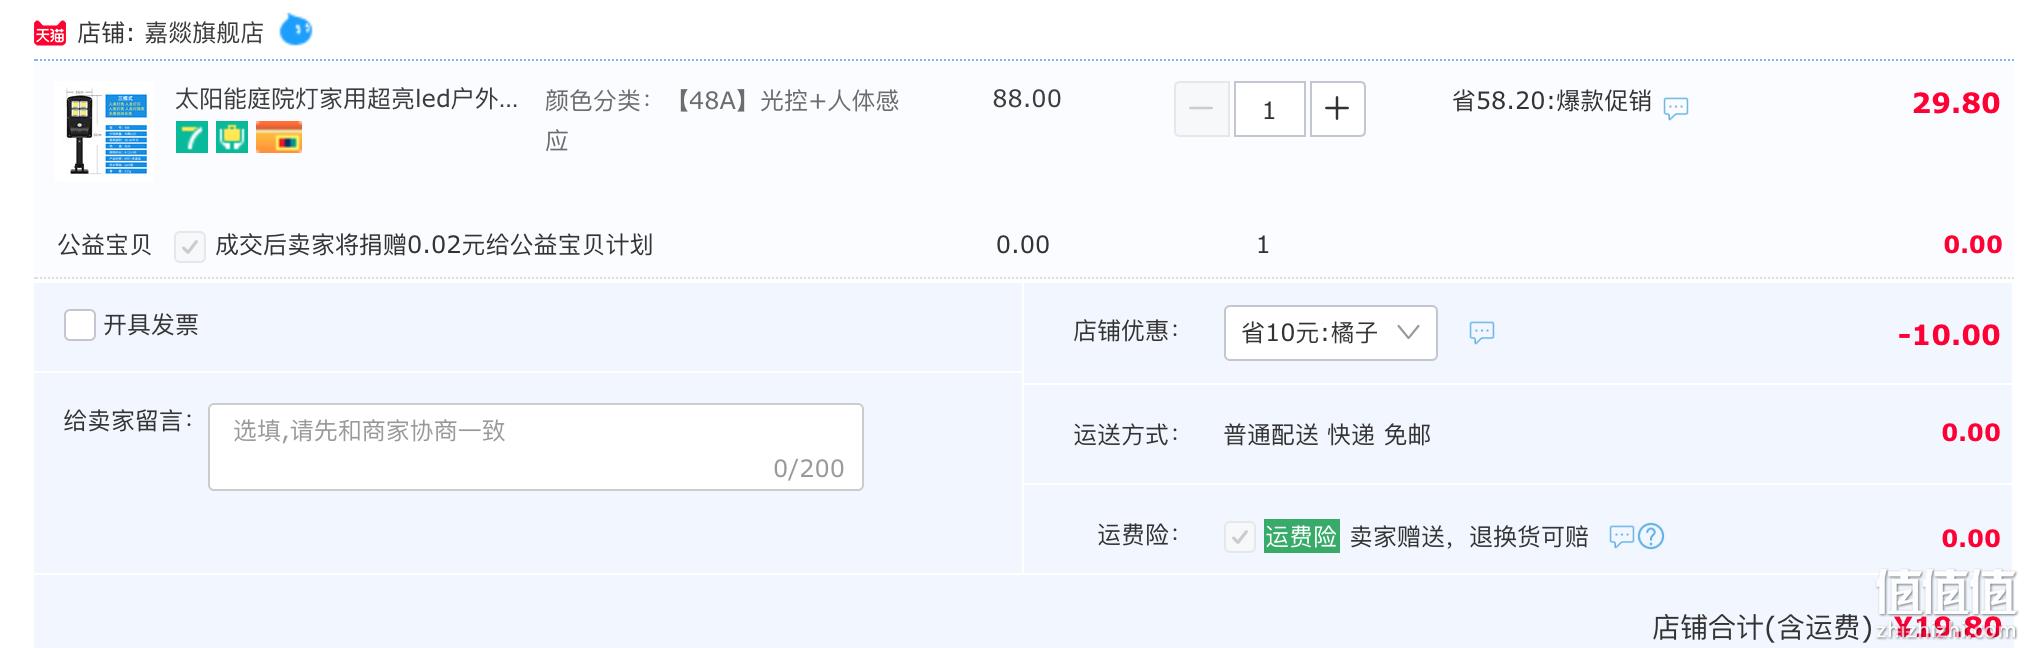Open comment bubble beside store discount dropdown
The height and width of the screenshot is (648, 2026).
click(1482, 332)
